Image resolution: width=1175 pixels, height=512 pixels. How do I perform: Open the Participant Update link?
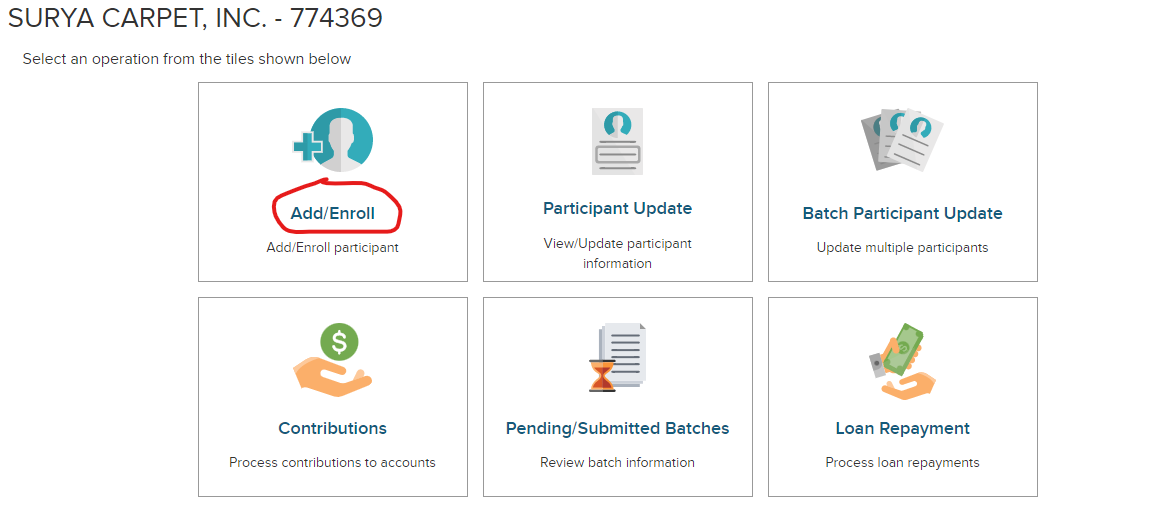(x=617, y=208)
